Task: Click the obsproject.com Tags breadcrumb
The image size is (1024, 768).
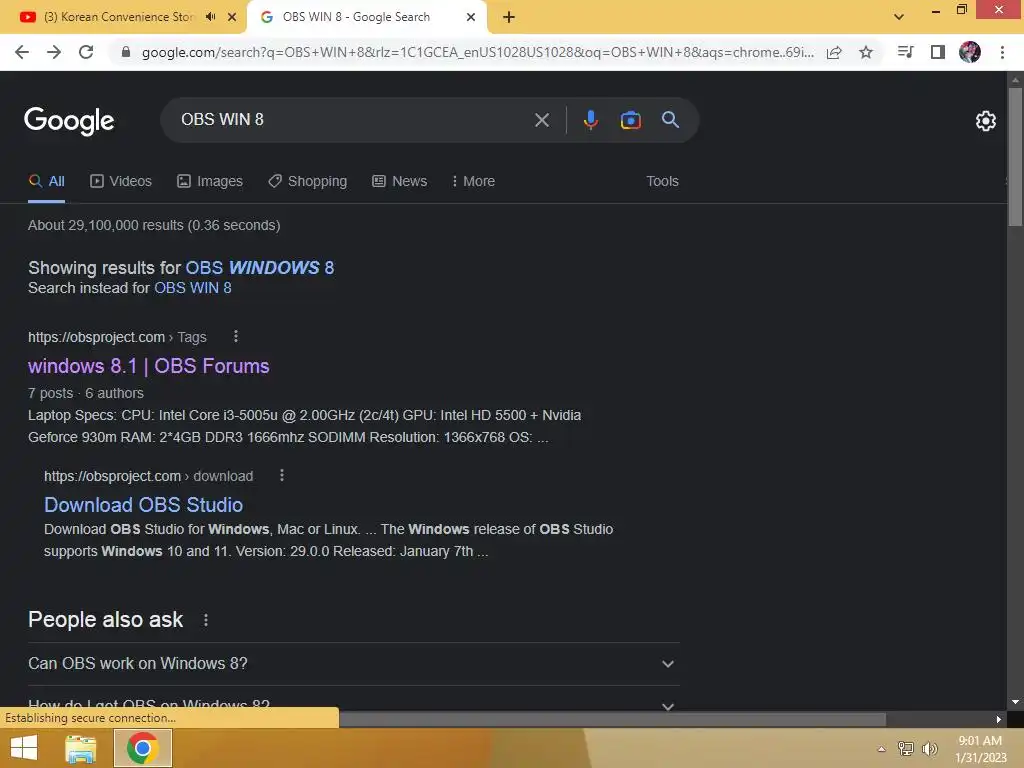Action: click(x=117, y=337)
